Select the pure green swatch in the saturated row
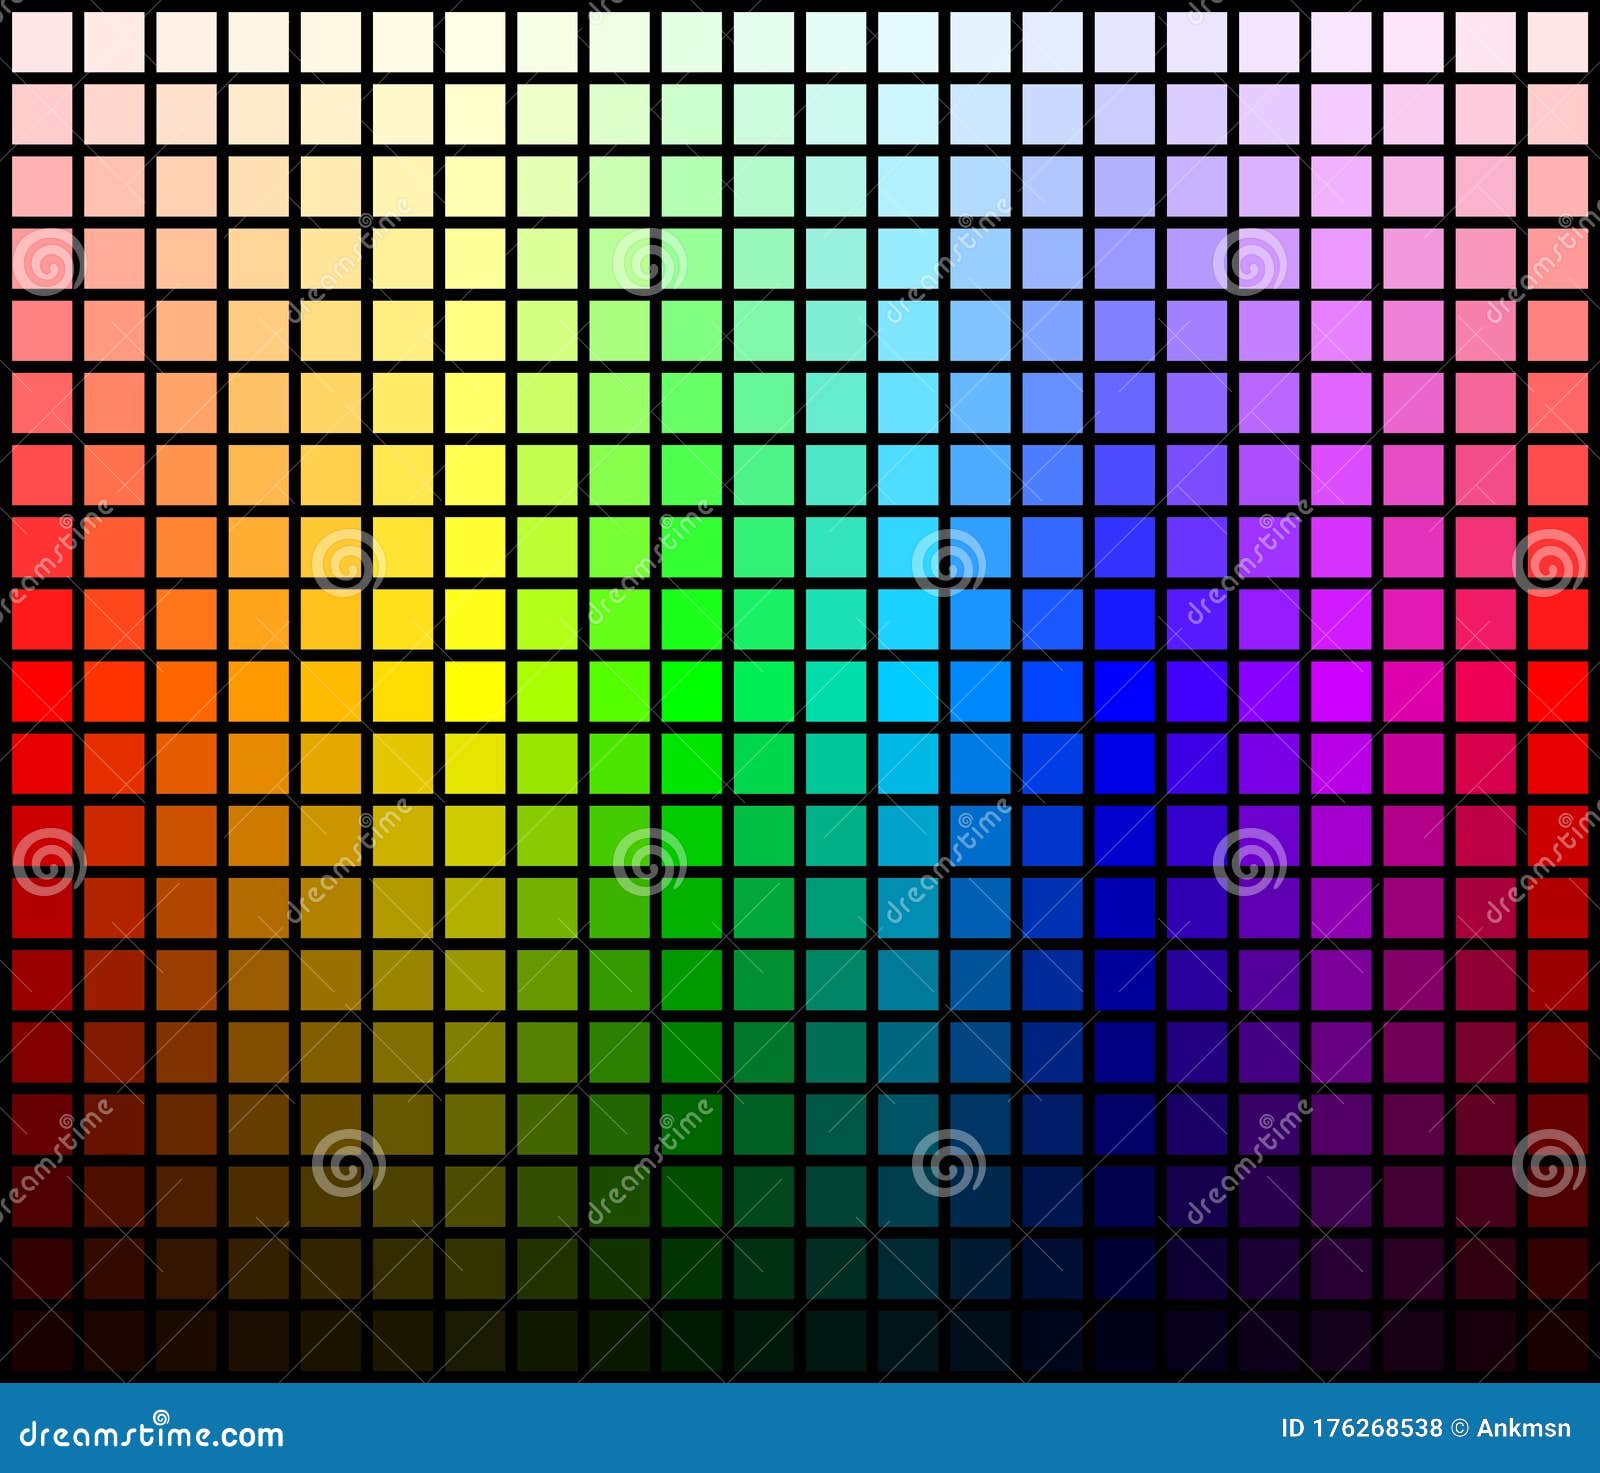Screen dimensions: 1600x1473 (691, 691)
